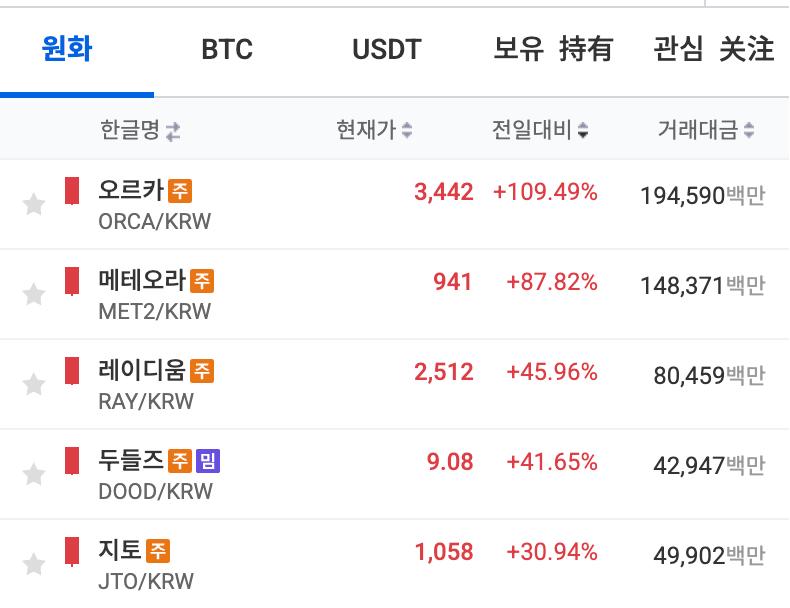Image resolution: width=790 pixels, height=608 pixels.
Task: Open the 오르카 ORCA/KRW coin link
Action: point(131,190)
